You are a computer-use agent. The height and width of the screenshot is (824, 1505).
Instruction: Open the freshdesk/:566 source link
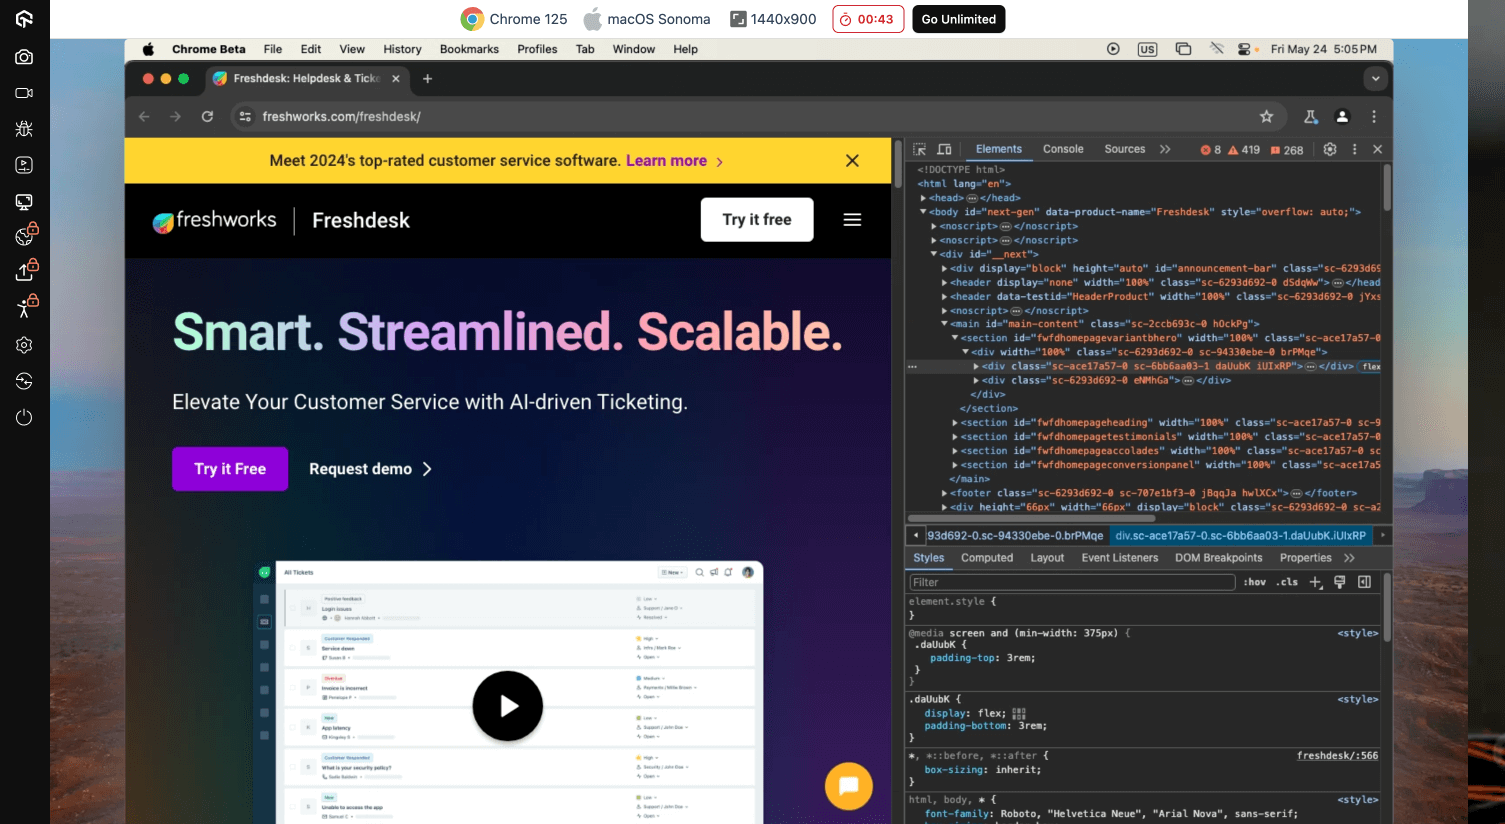pos(1337,756)
